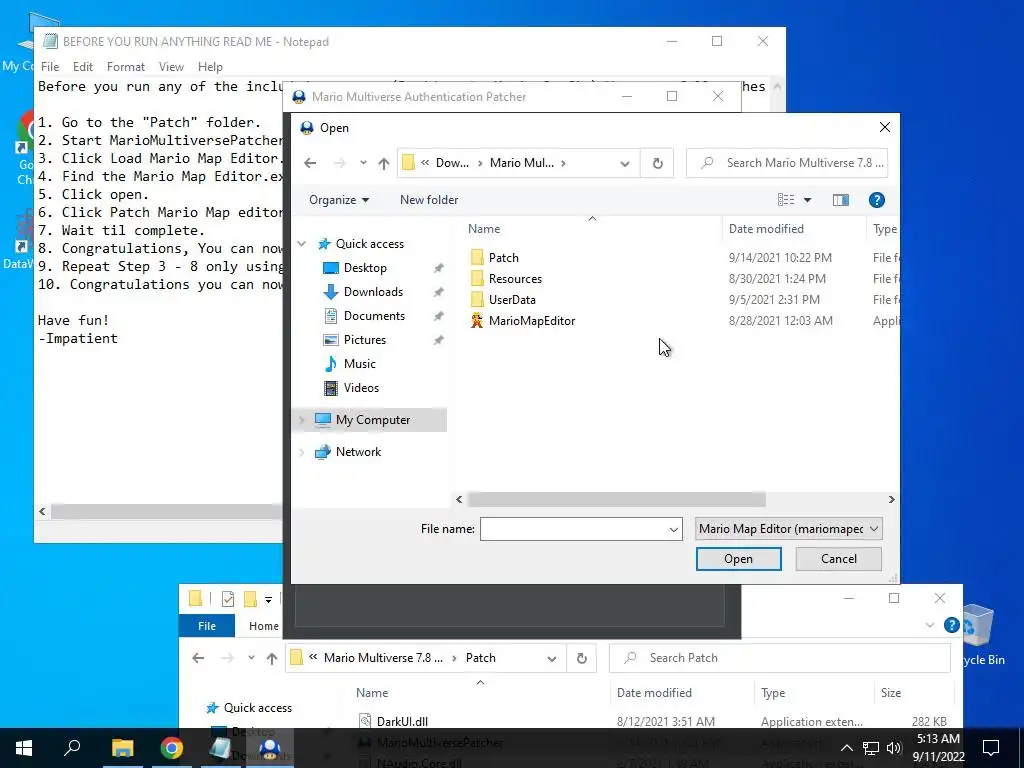Open volume control in system tray
Screen dimensions: 1024x768
(x=894, y=748)
